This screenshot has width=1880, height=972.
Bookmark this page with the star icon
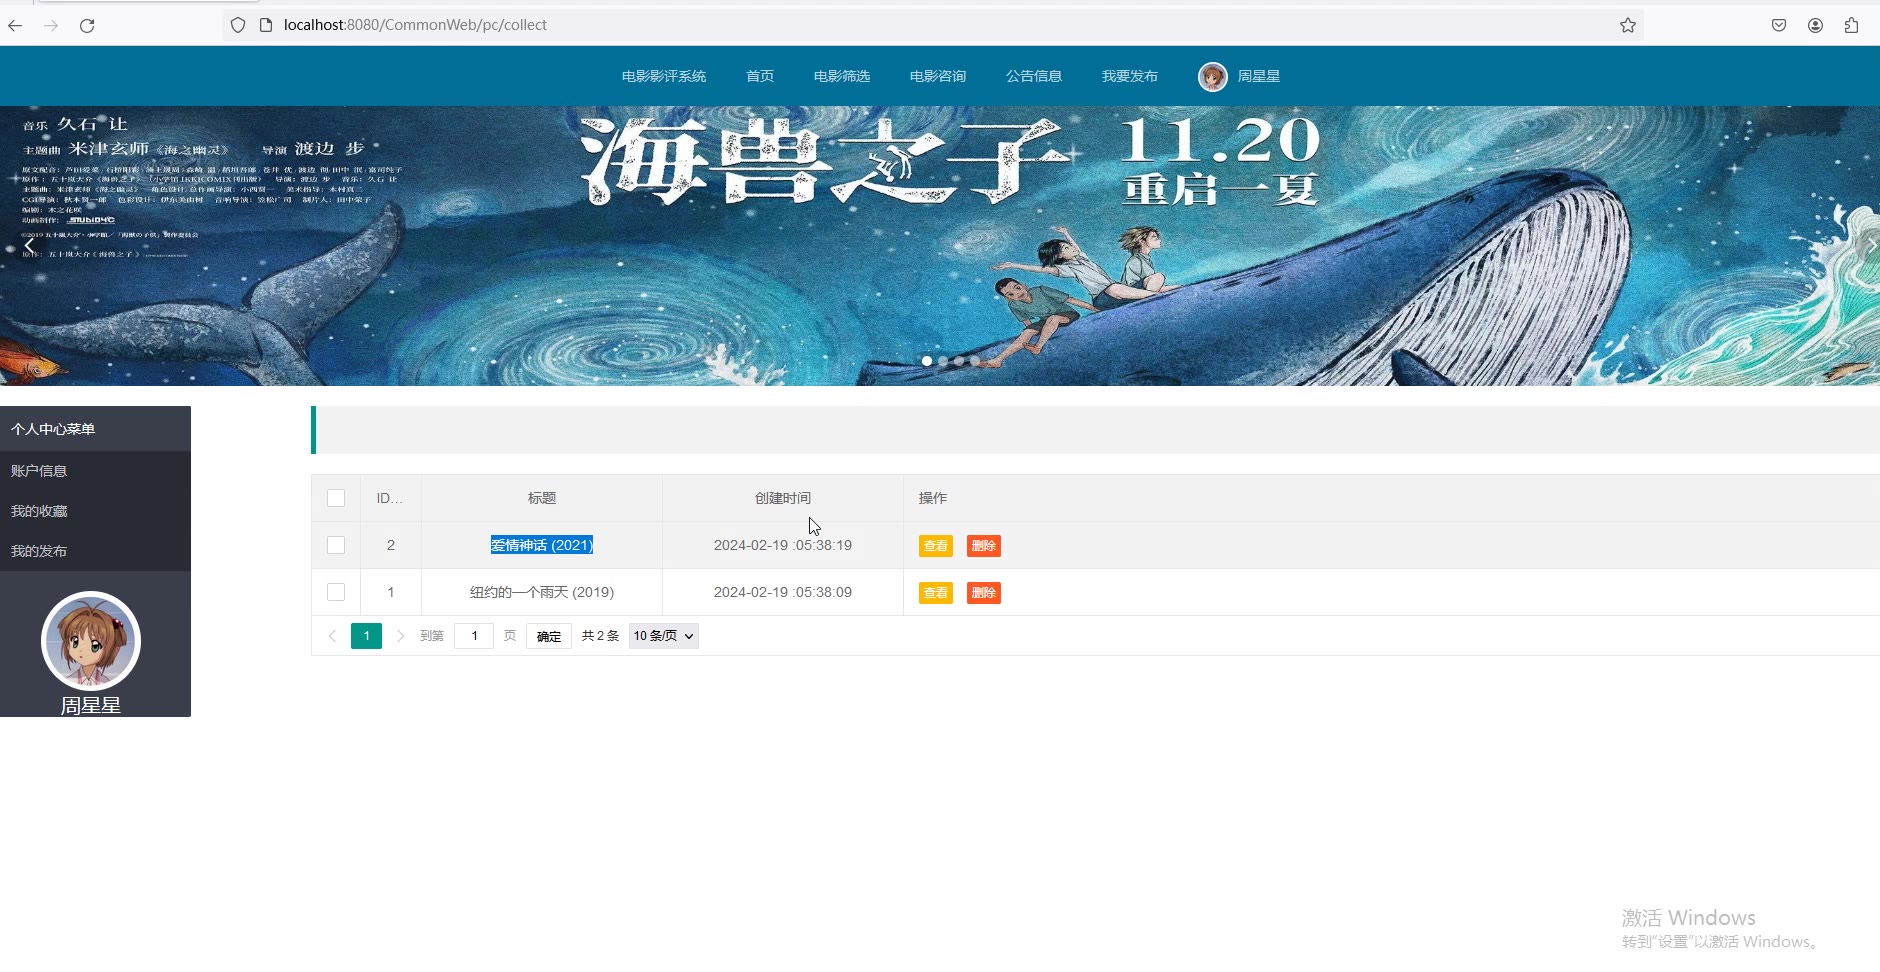pyautogui.click(x=1628, y=25)
